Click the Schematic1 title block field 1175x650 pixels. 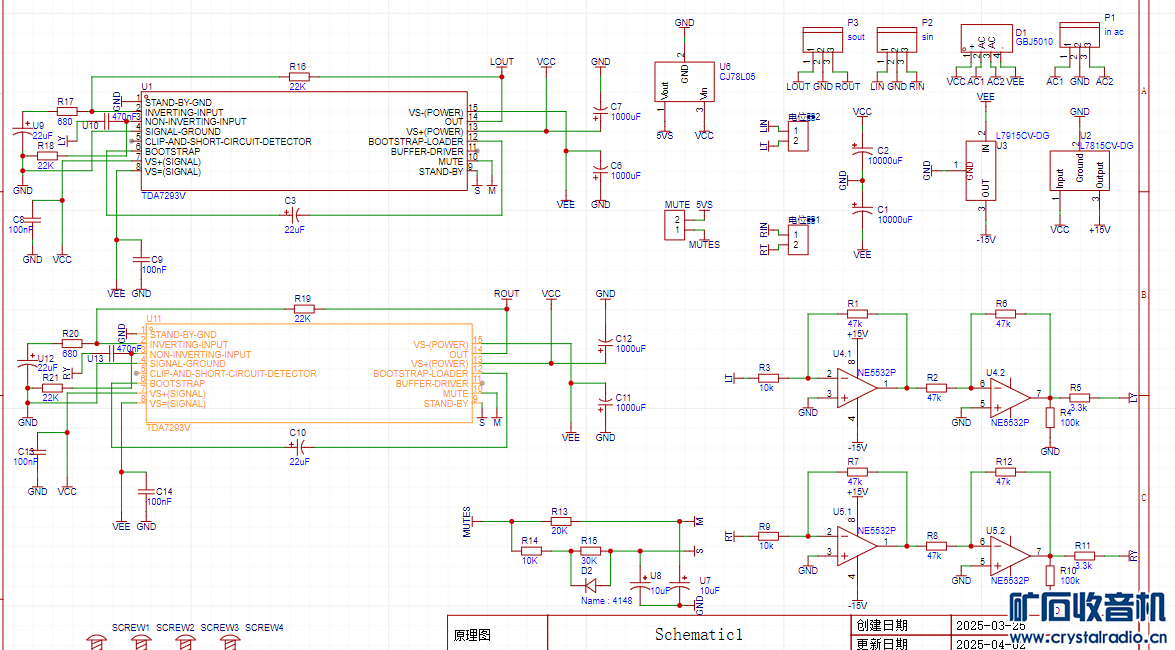coord(698,634)
